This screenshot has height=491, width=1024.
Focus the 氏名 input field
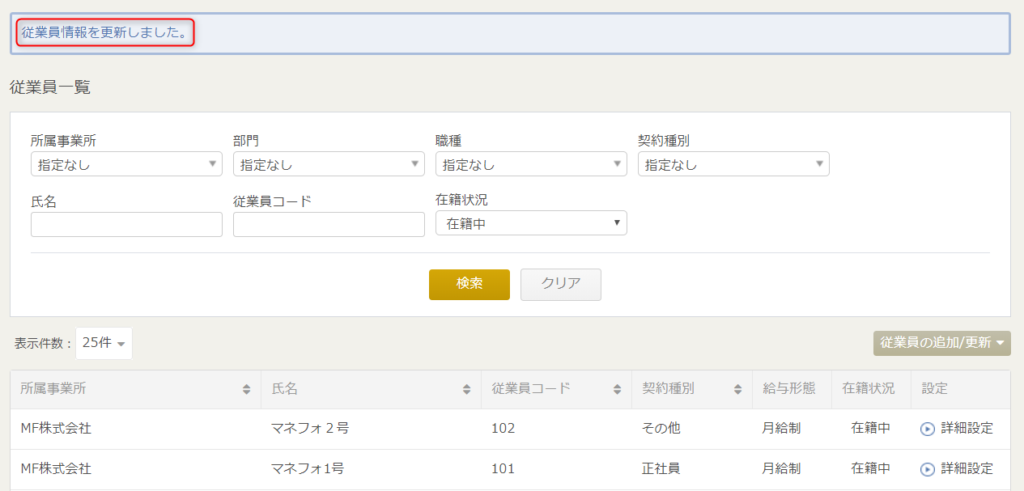click(126, 225)
